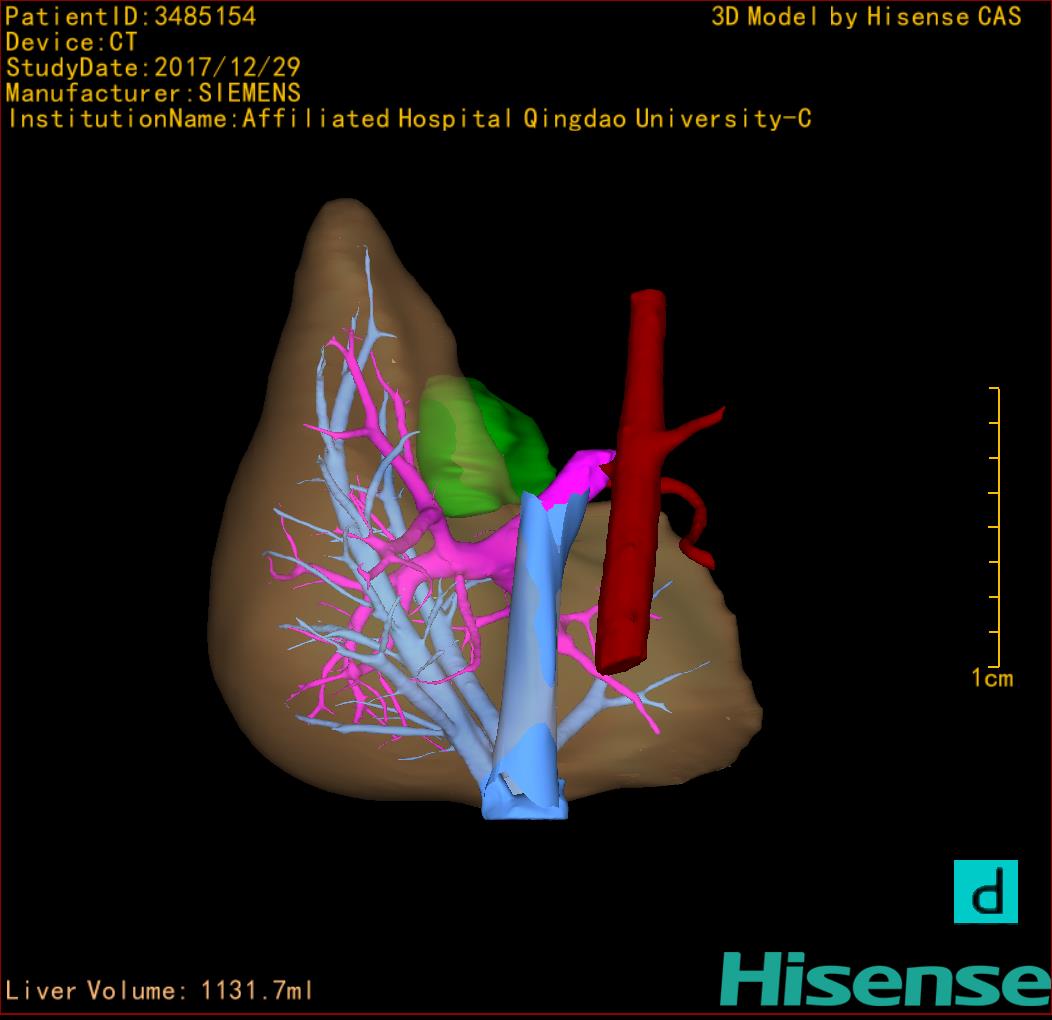Click the 3D Model by Hisense CAS text
The image size is (1052, 1020).
pyautogui.click(x=866, y=16)
